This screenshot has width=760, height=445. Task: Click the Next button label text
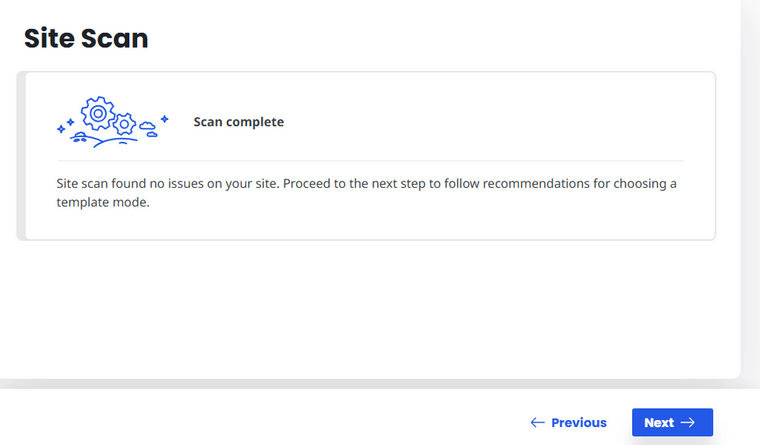659,423
